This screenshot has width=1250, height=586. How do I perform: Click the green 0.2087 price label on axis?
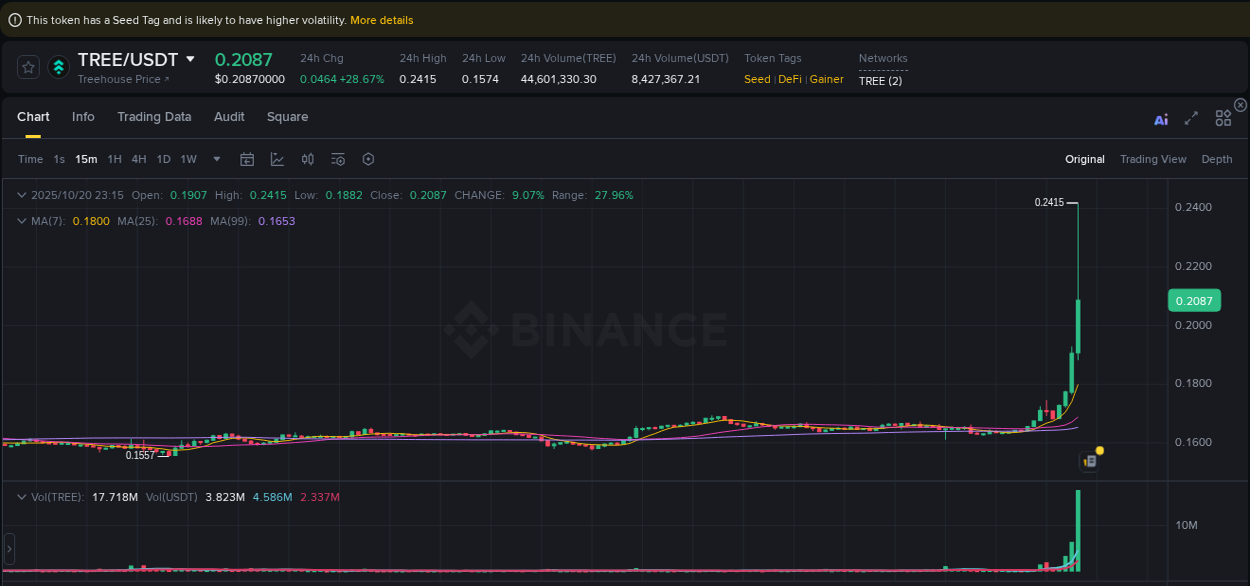click(x=1194, y=300)
